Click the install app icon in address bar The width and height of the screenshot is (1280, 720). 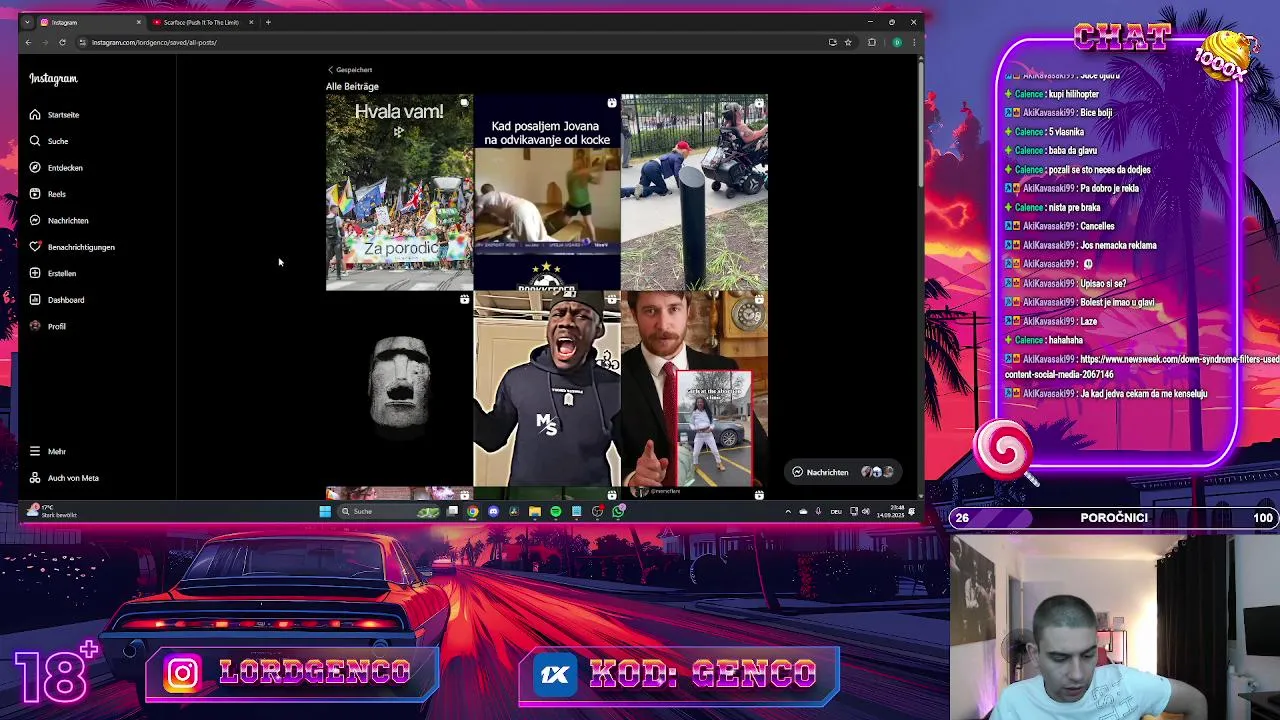(832, 42)
